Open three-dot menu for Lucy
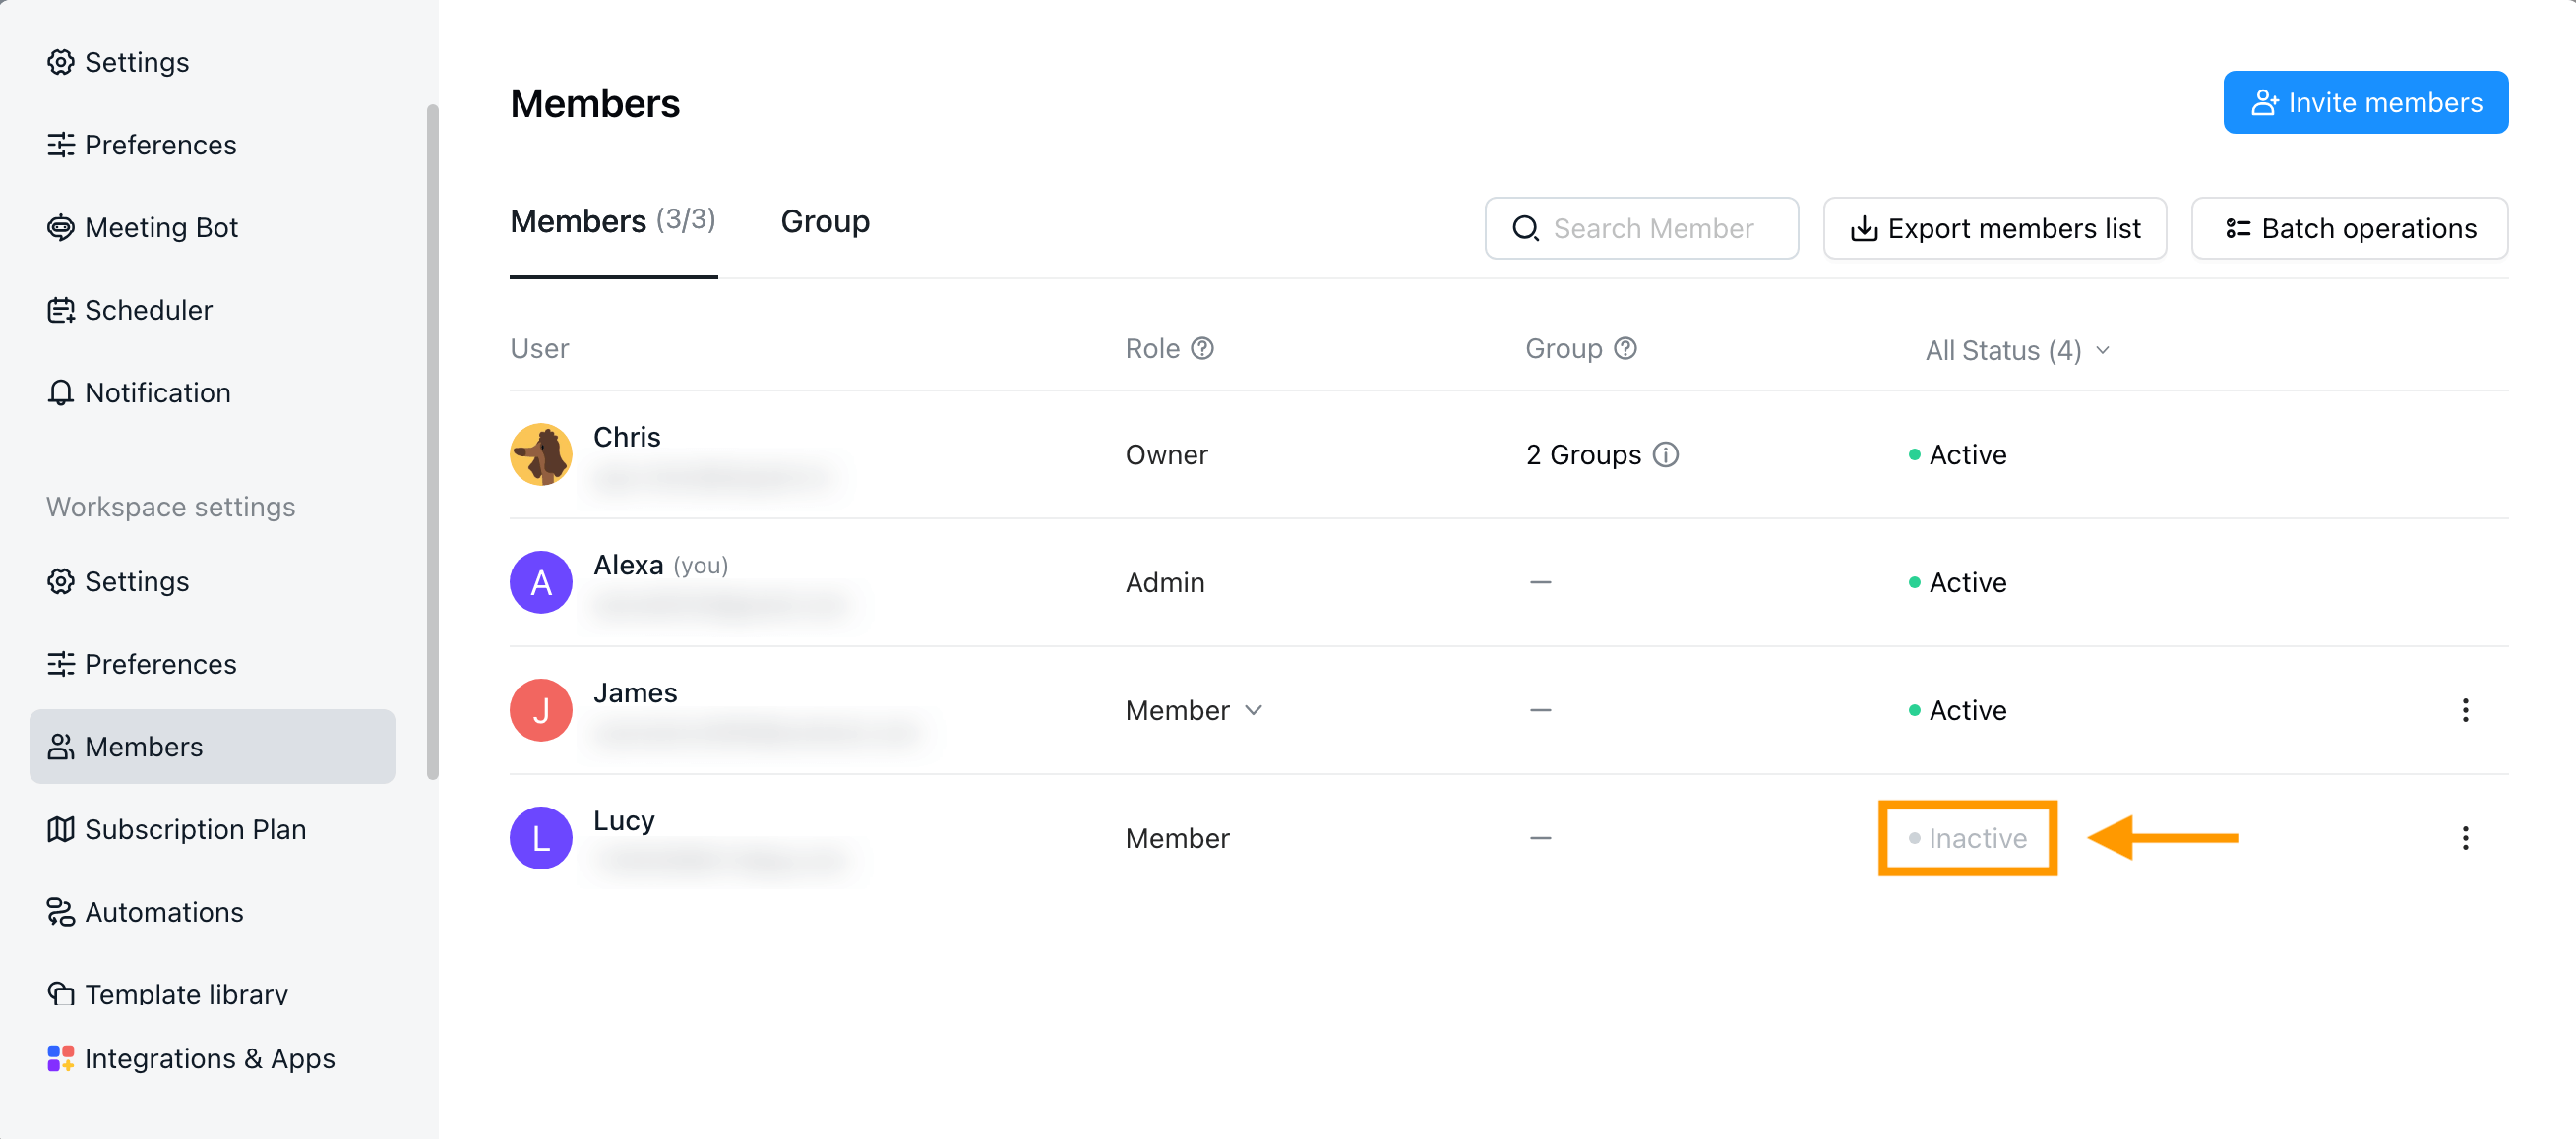The height and width of the screenshot is (1139, 2576). [x=2465, y=838]
